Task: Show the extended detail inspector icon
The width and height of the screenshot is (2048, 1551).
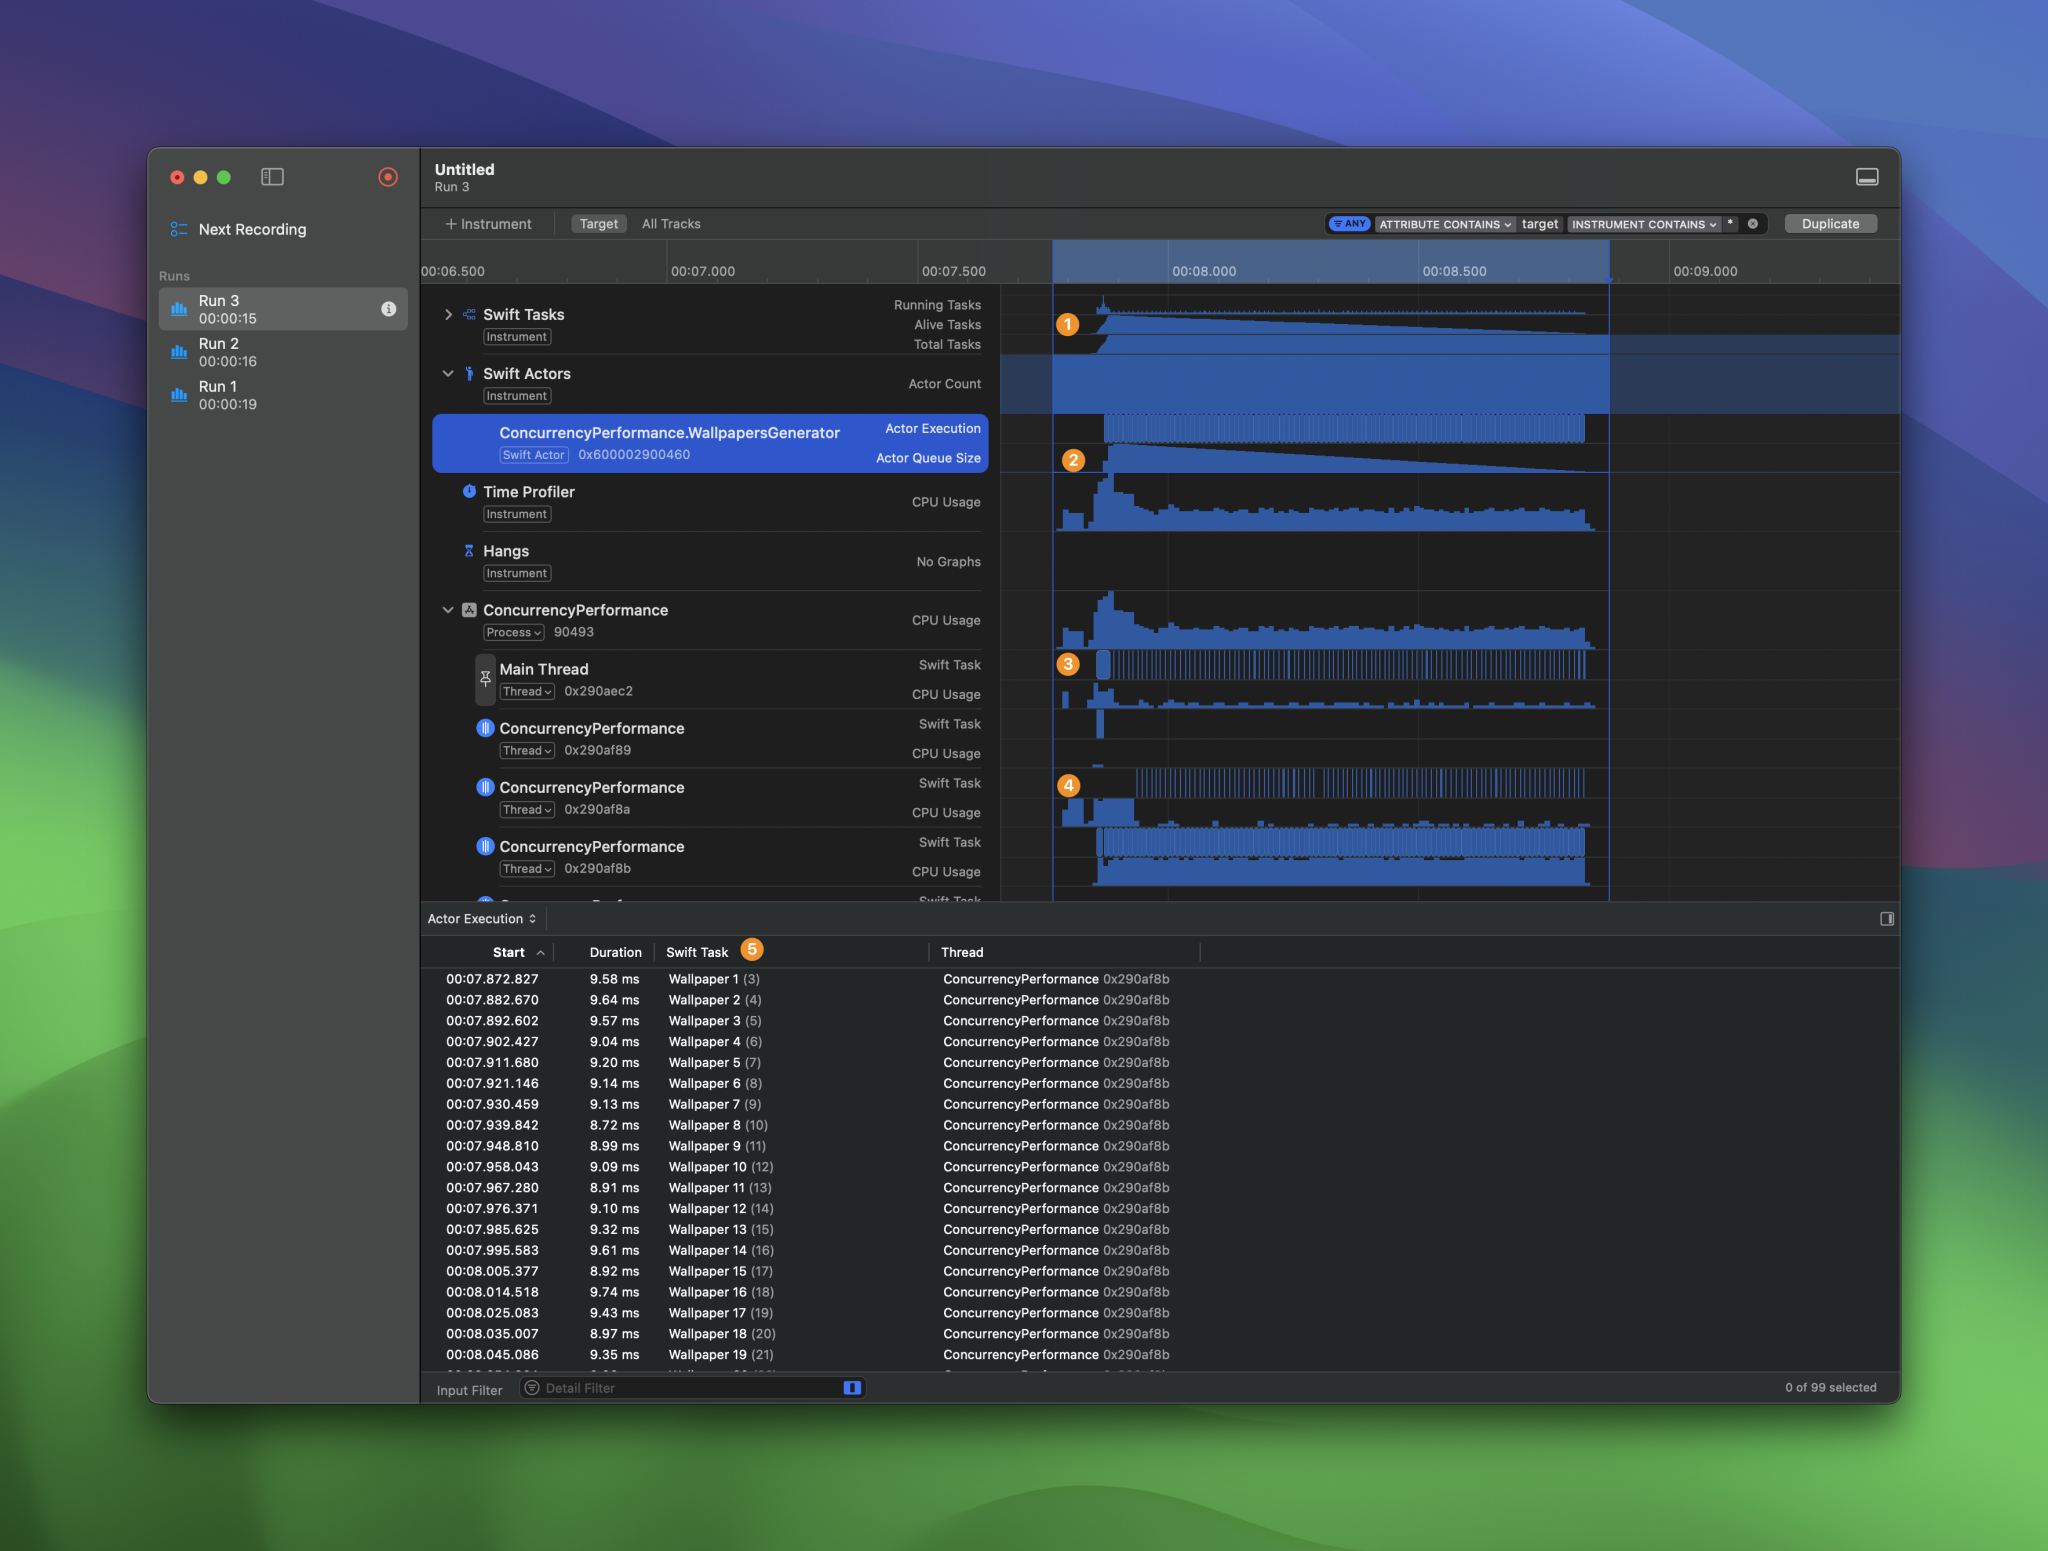Action: [1886, 919]
